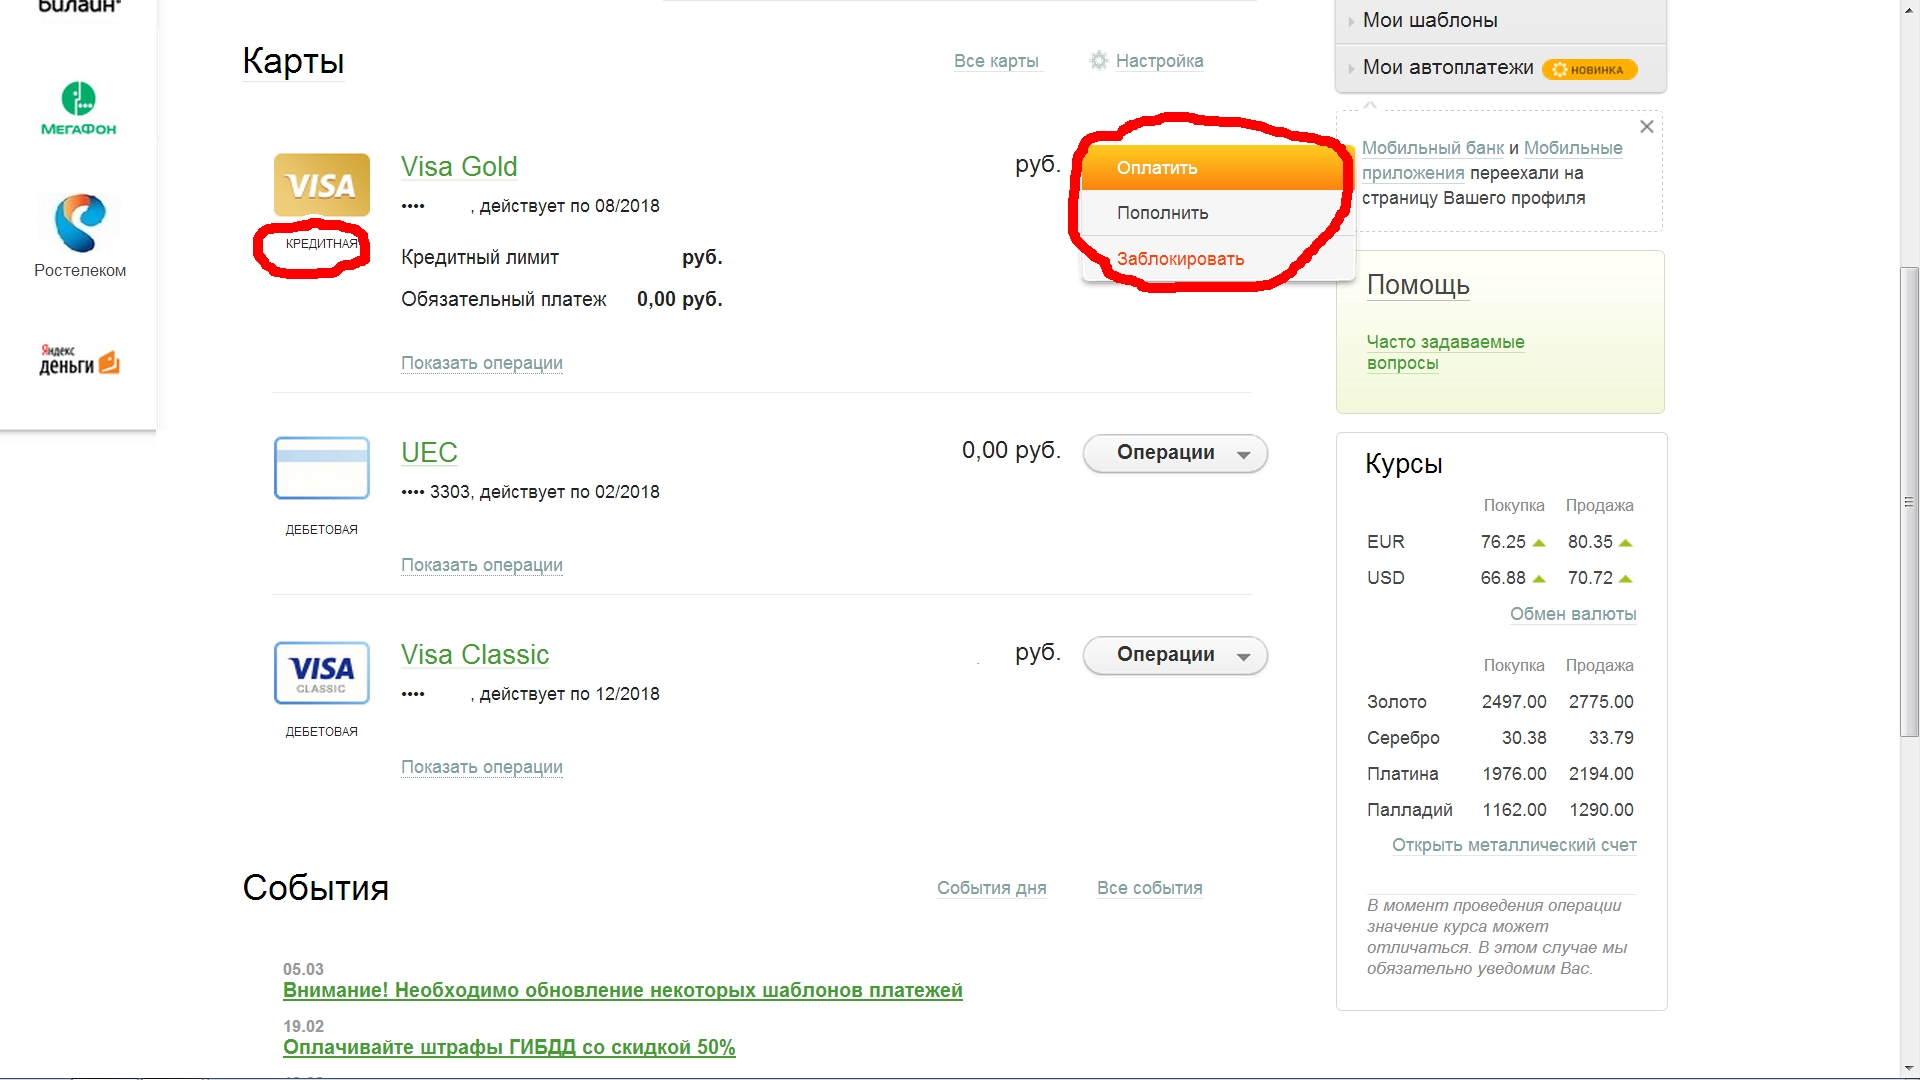This screenshot has width=1920, height=1080.
Task: Open the Все карты link
Action: [x=996, y=61]
